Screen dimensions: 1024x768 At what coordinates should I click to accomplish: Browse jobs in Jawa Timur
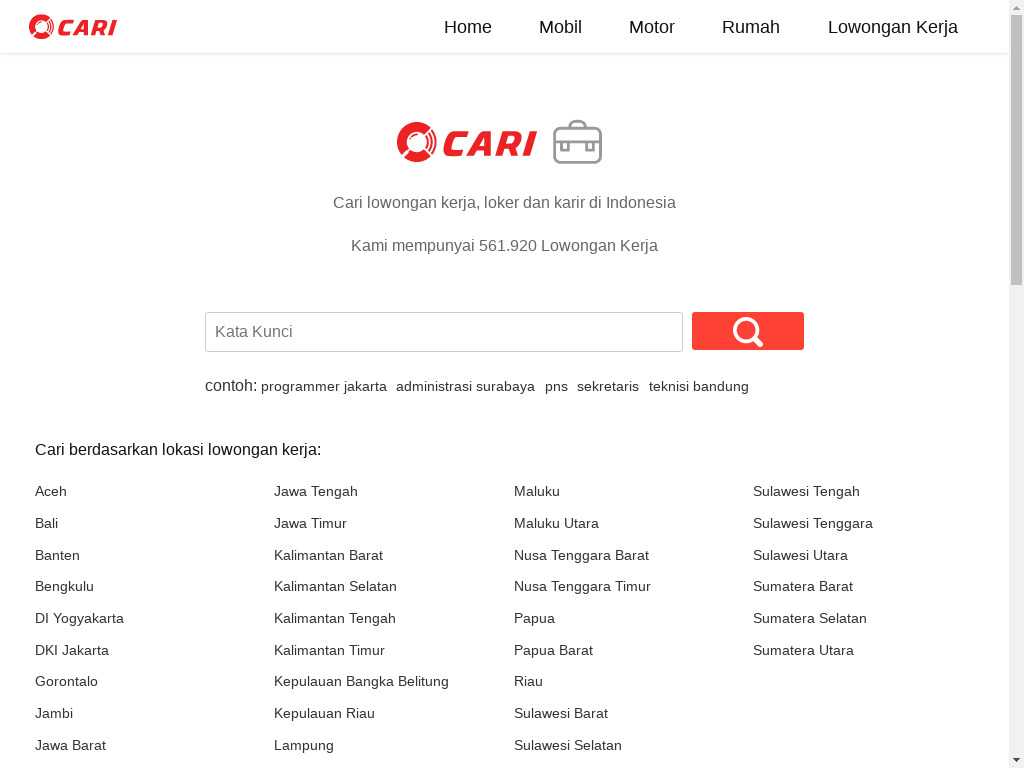pyautogui.click(x=311, y=524)
